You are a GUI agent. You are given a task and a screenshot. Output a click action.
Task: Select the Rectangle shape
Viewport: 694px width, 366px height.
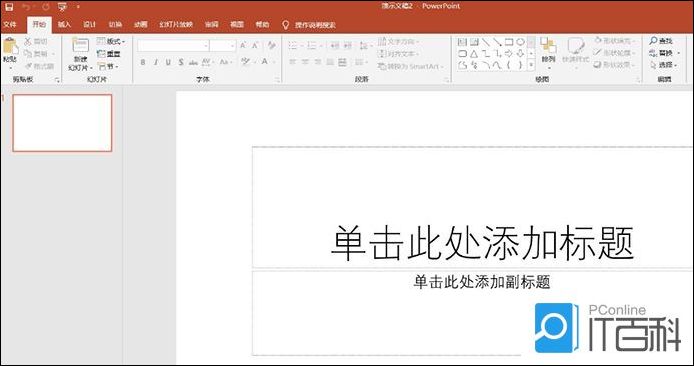pos(509,42)
